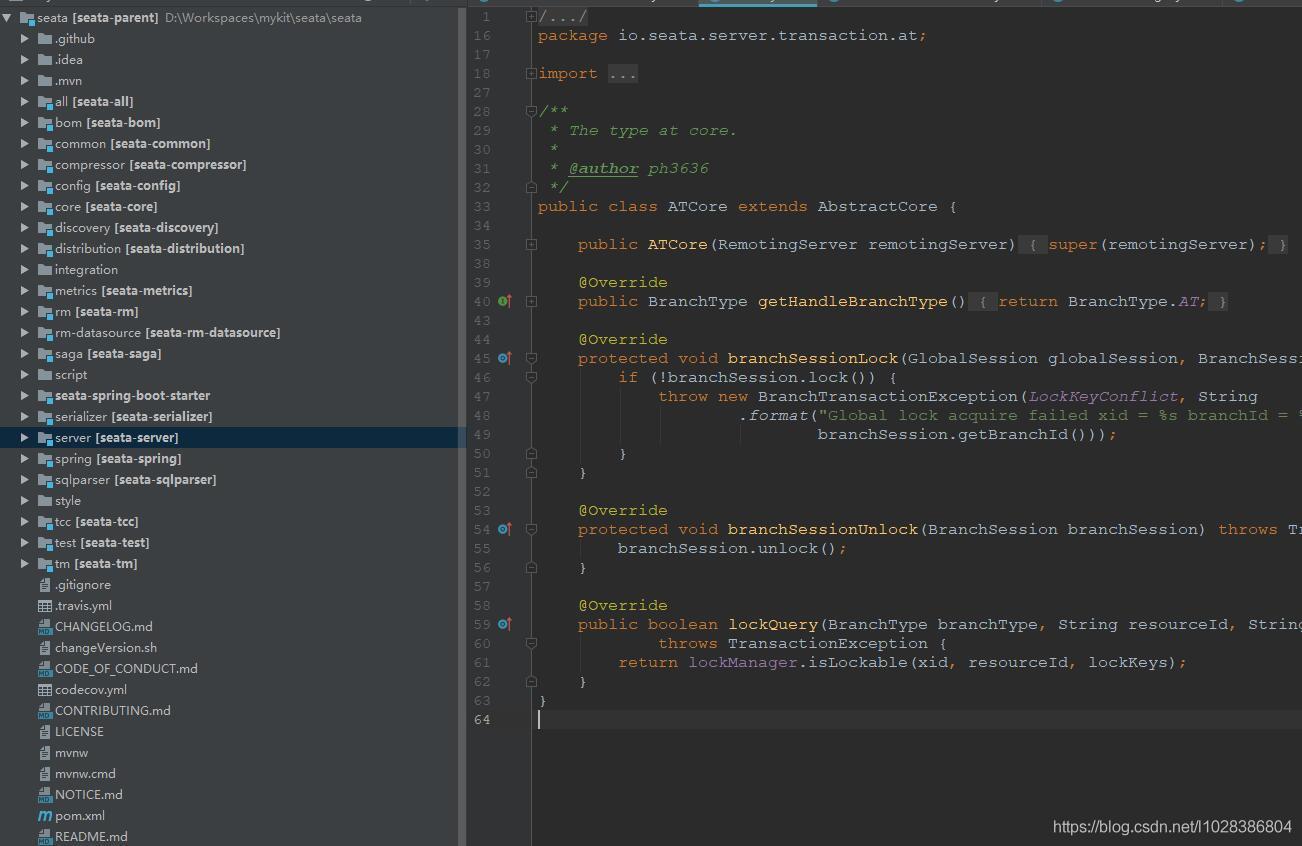Collapse the Javadoc comment on line 28
This screenshot has width=1302, height=846.
532,111
